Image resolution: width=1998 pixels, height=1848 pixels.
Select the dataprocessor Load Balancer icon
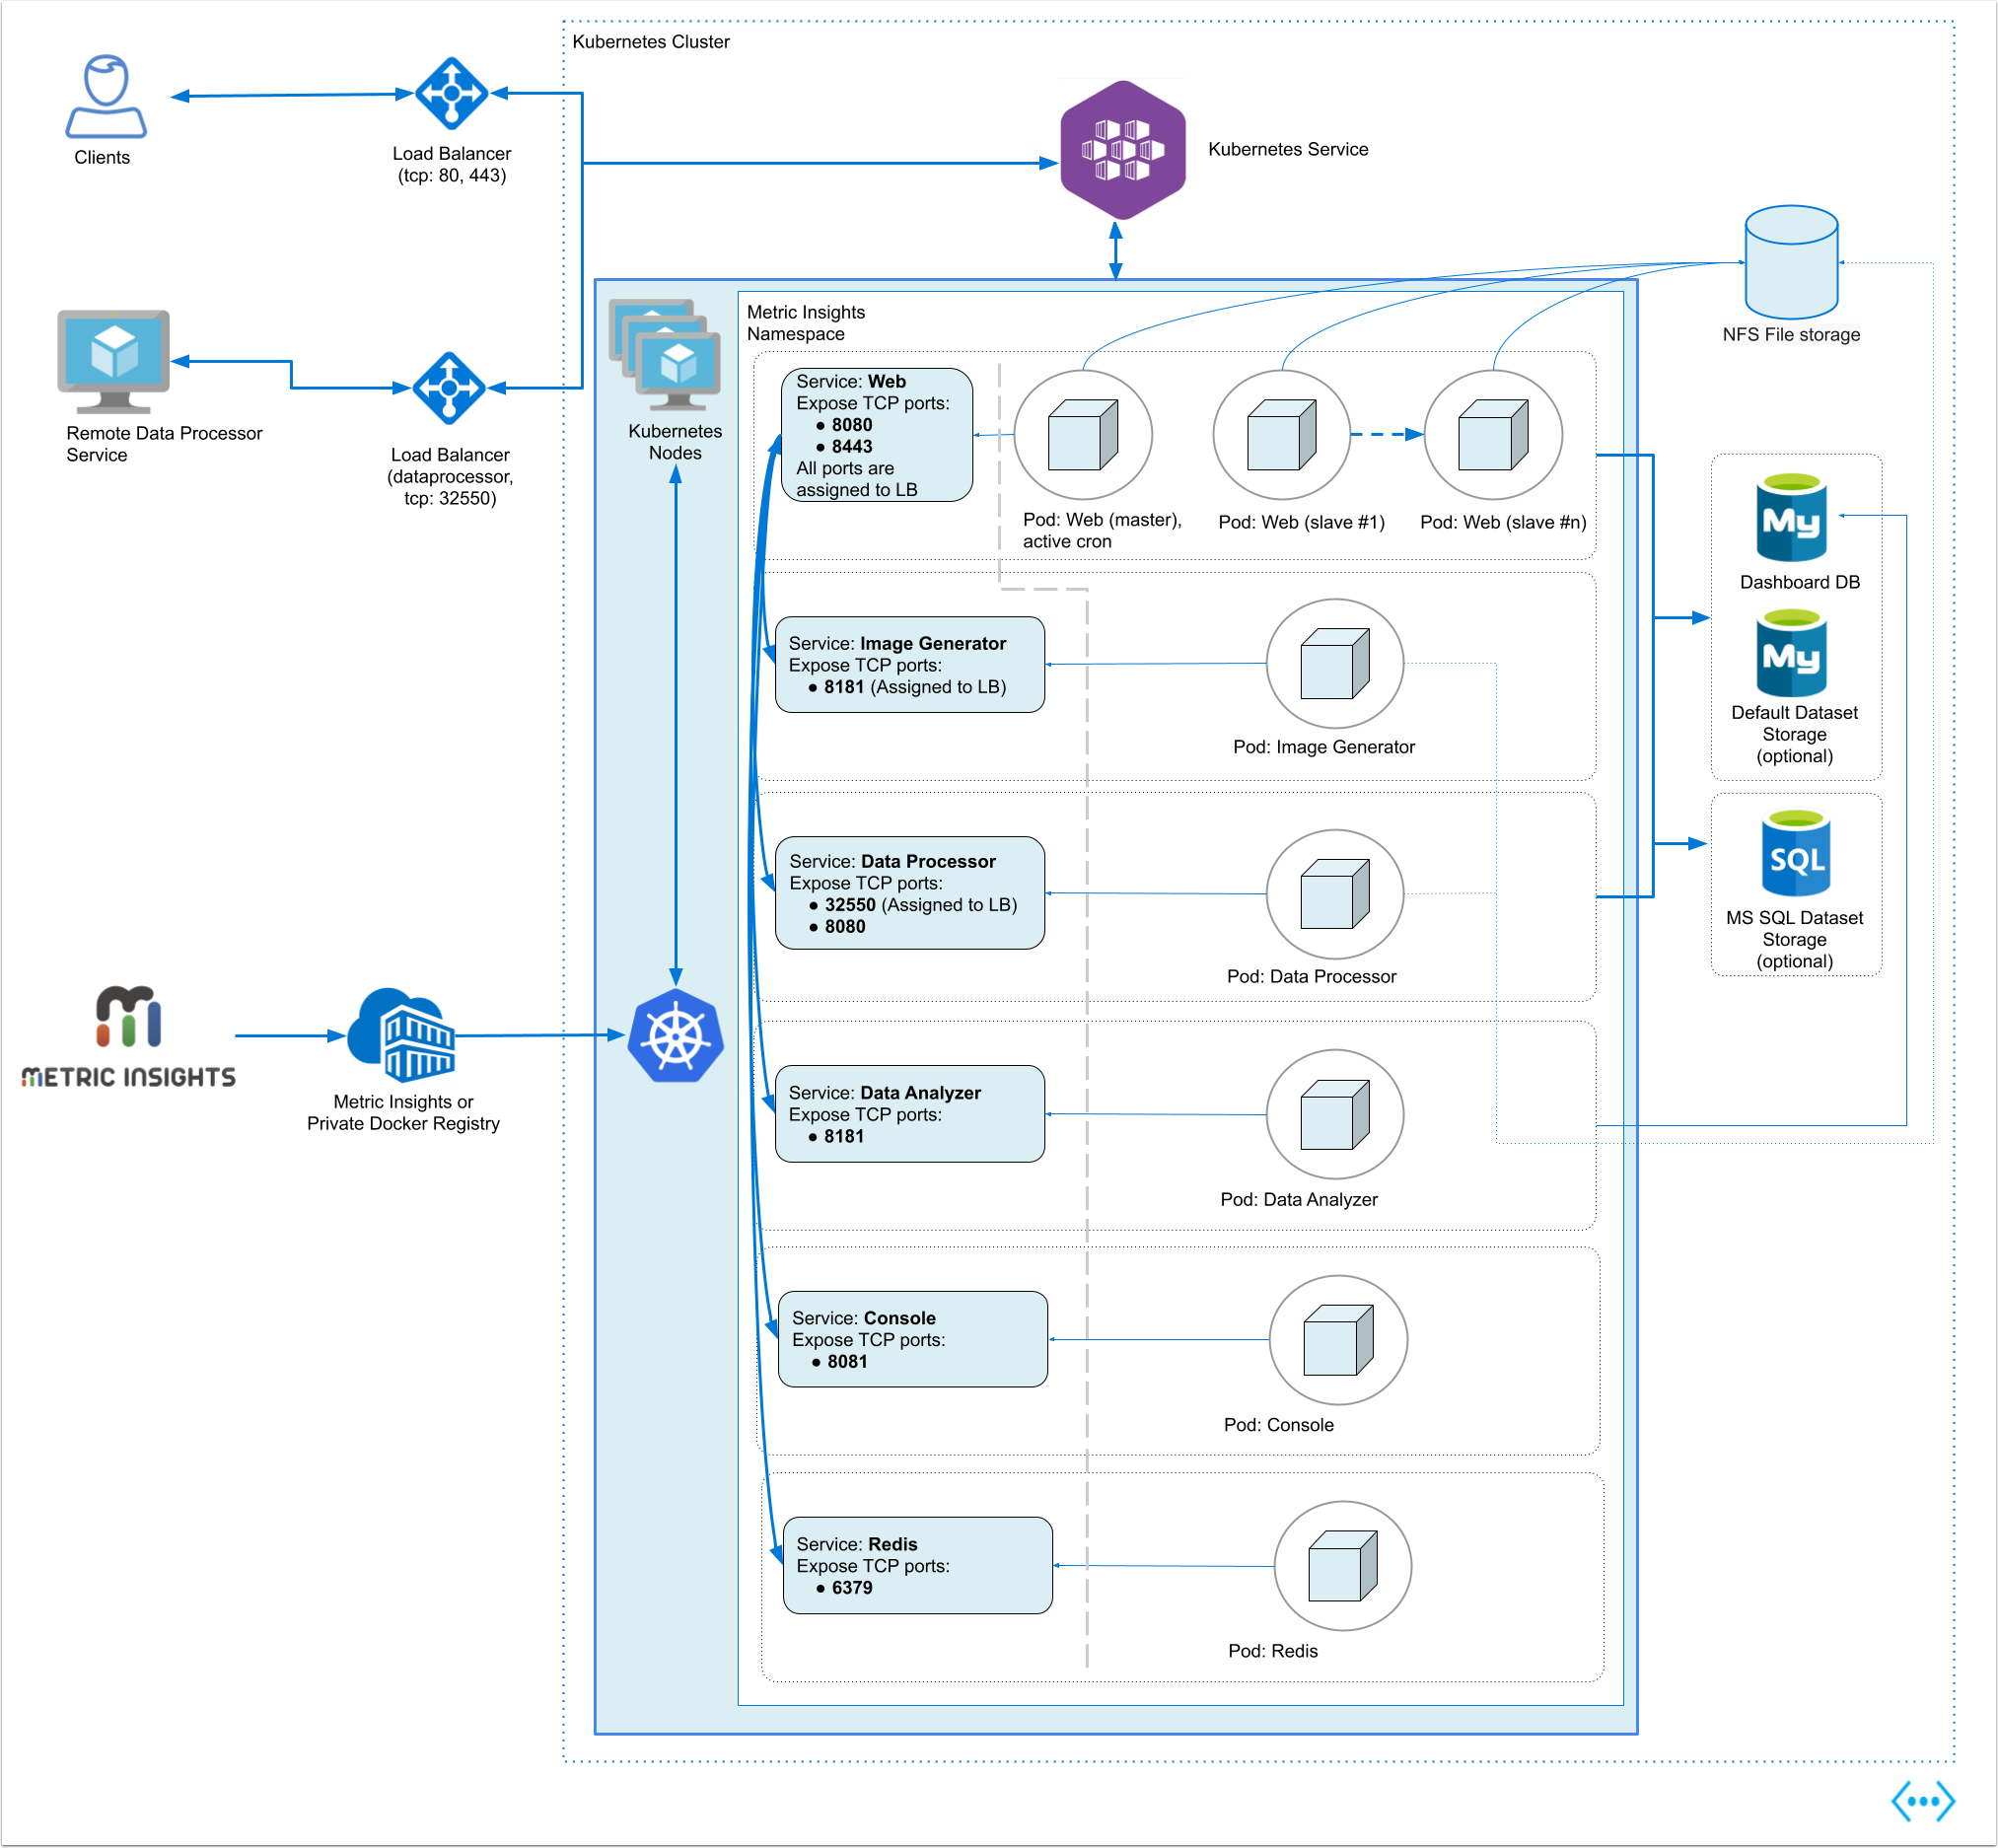[449, 388]
